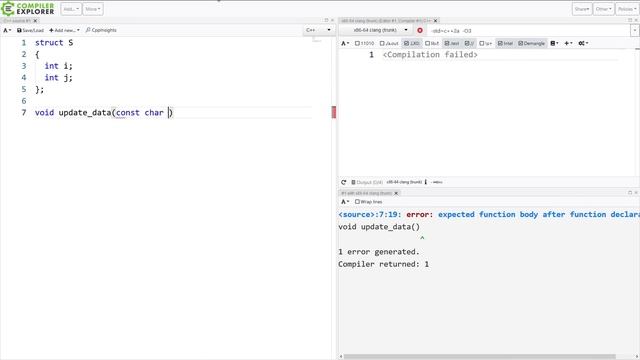Open the Add dropdown in top bar
This screenshot has height=360, width=640.
71,9
